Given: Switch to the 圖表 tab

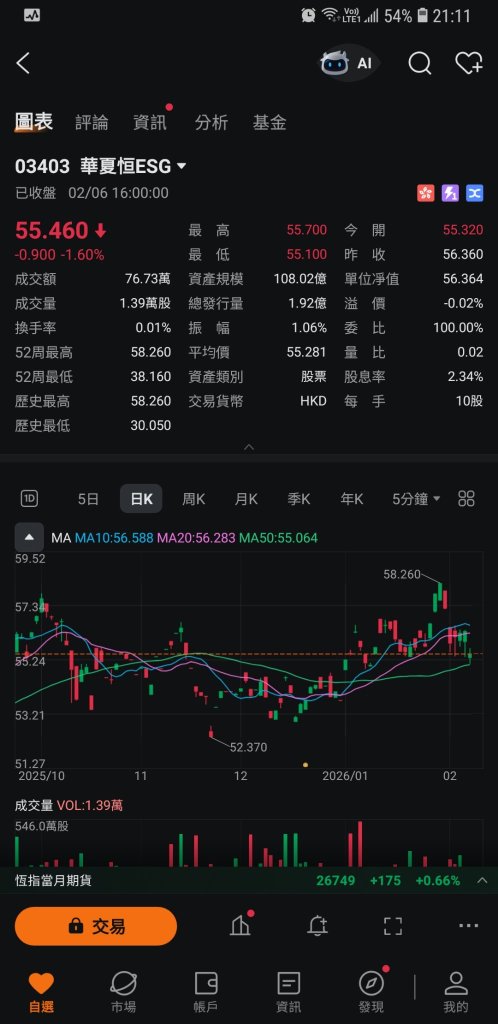Looking at the screenshot, I should (34, 122).
